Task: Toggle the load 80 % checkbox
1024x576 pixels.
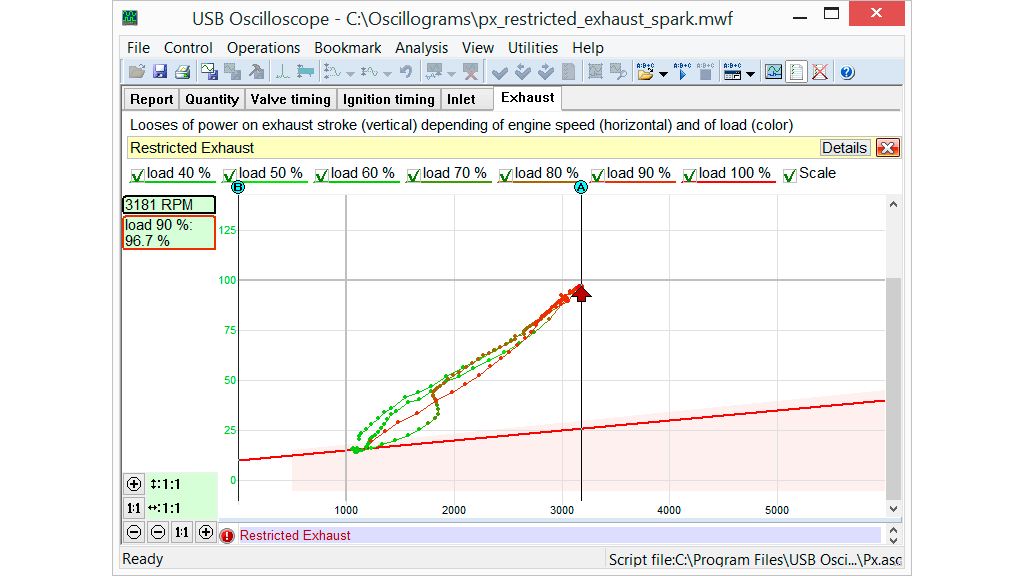Action: click(x=505, y=175)
